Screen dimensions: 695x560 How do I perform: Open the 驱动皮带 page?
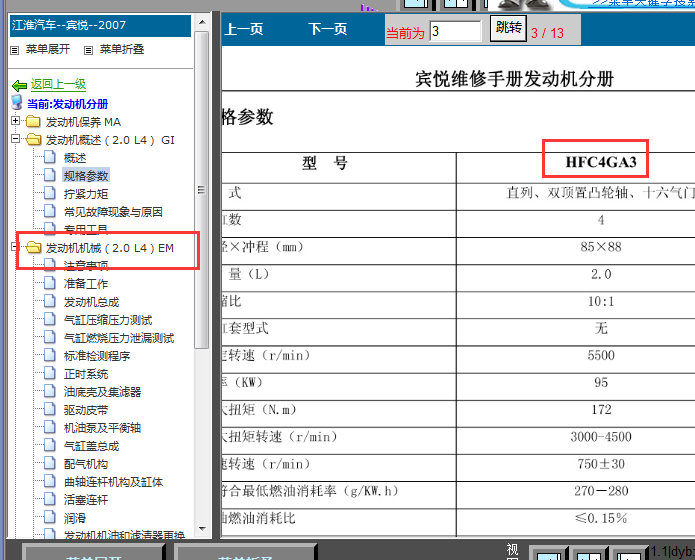click(x=86, y=410)
